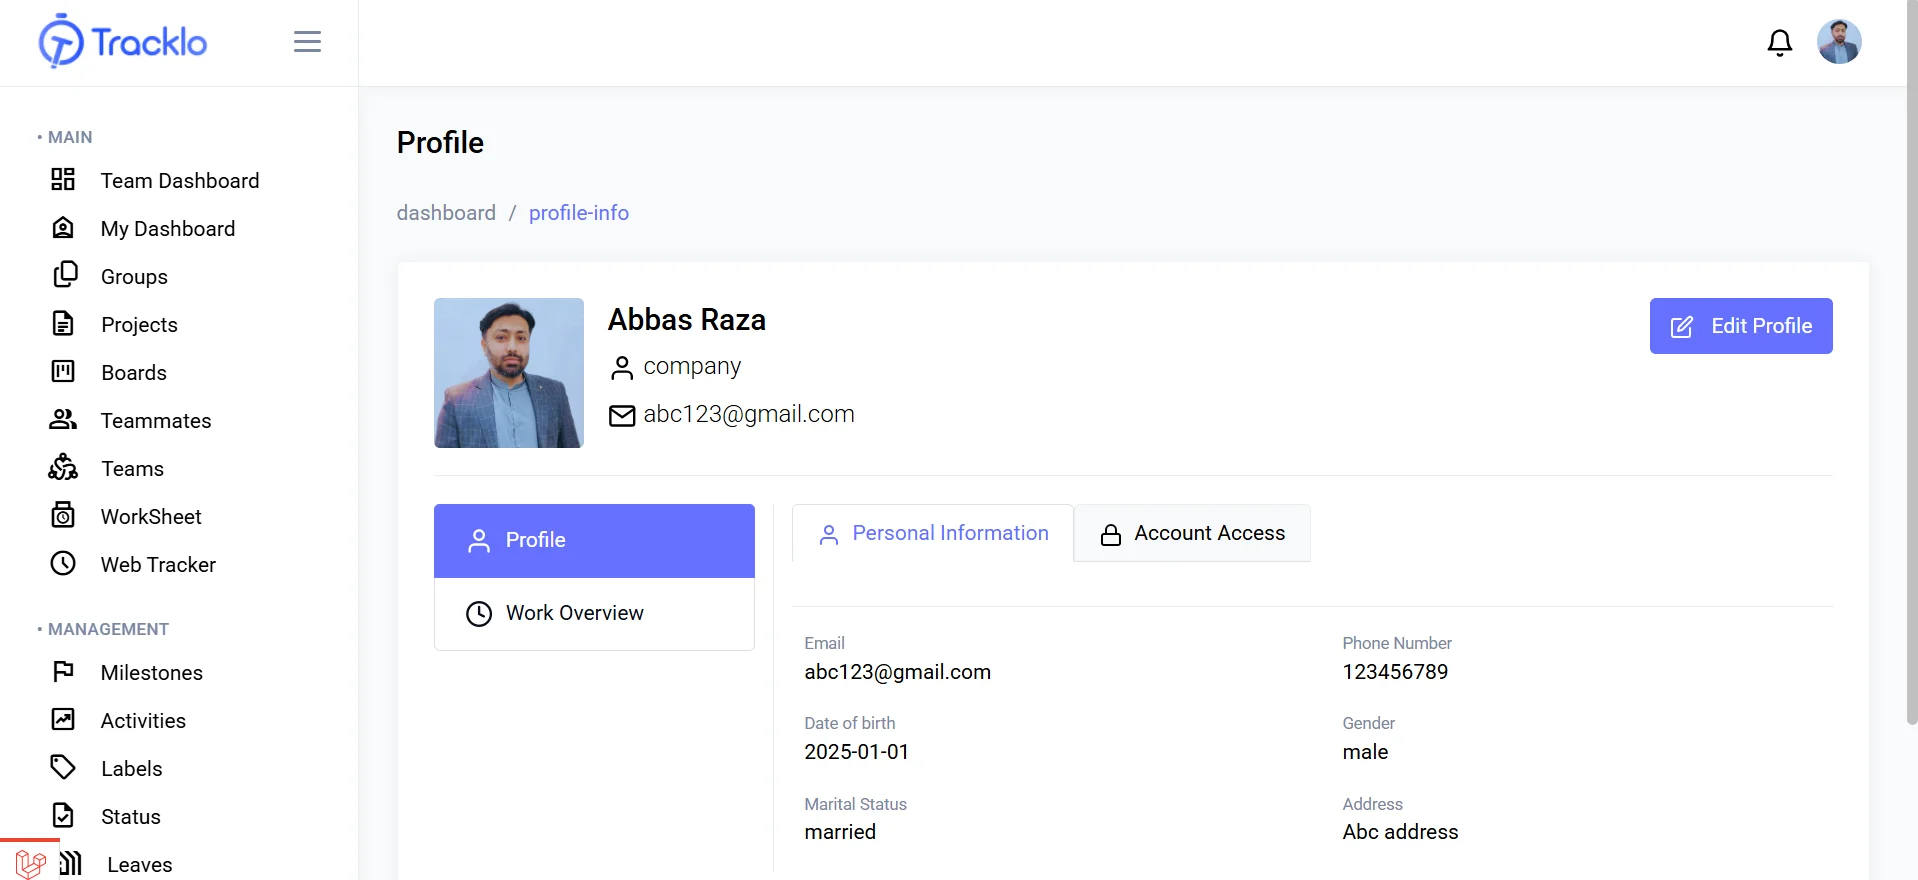The image size is (1918, 880).
Task: Open Team Dashboard from sidebar
Action: coord(179,181)
